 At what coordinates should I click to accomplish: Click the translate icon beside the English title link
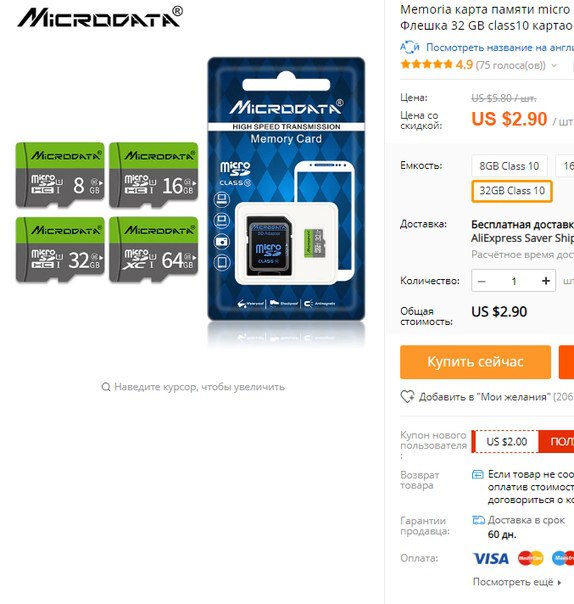[409, 47]
